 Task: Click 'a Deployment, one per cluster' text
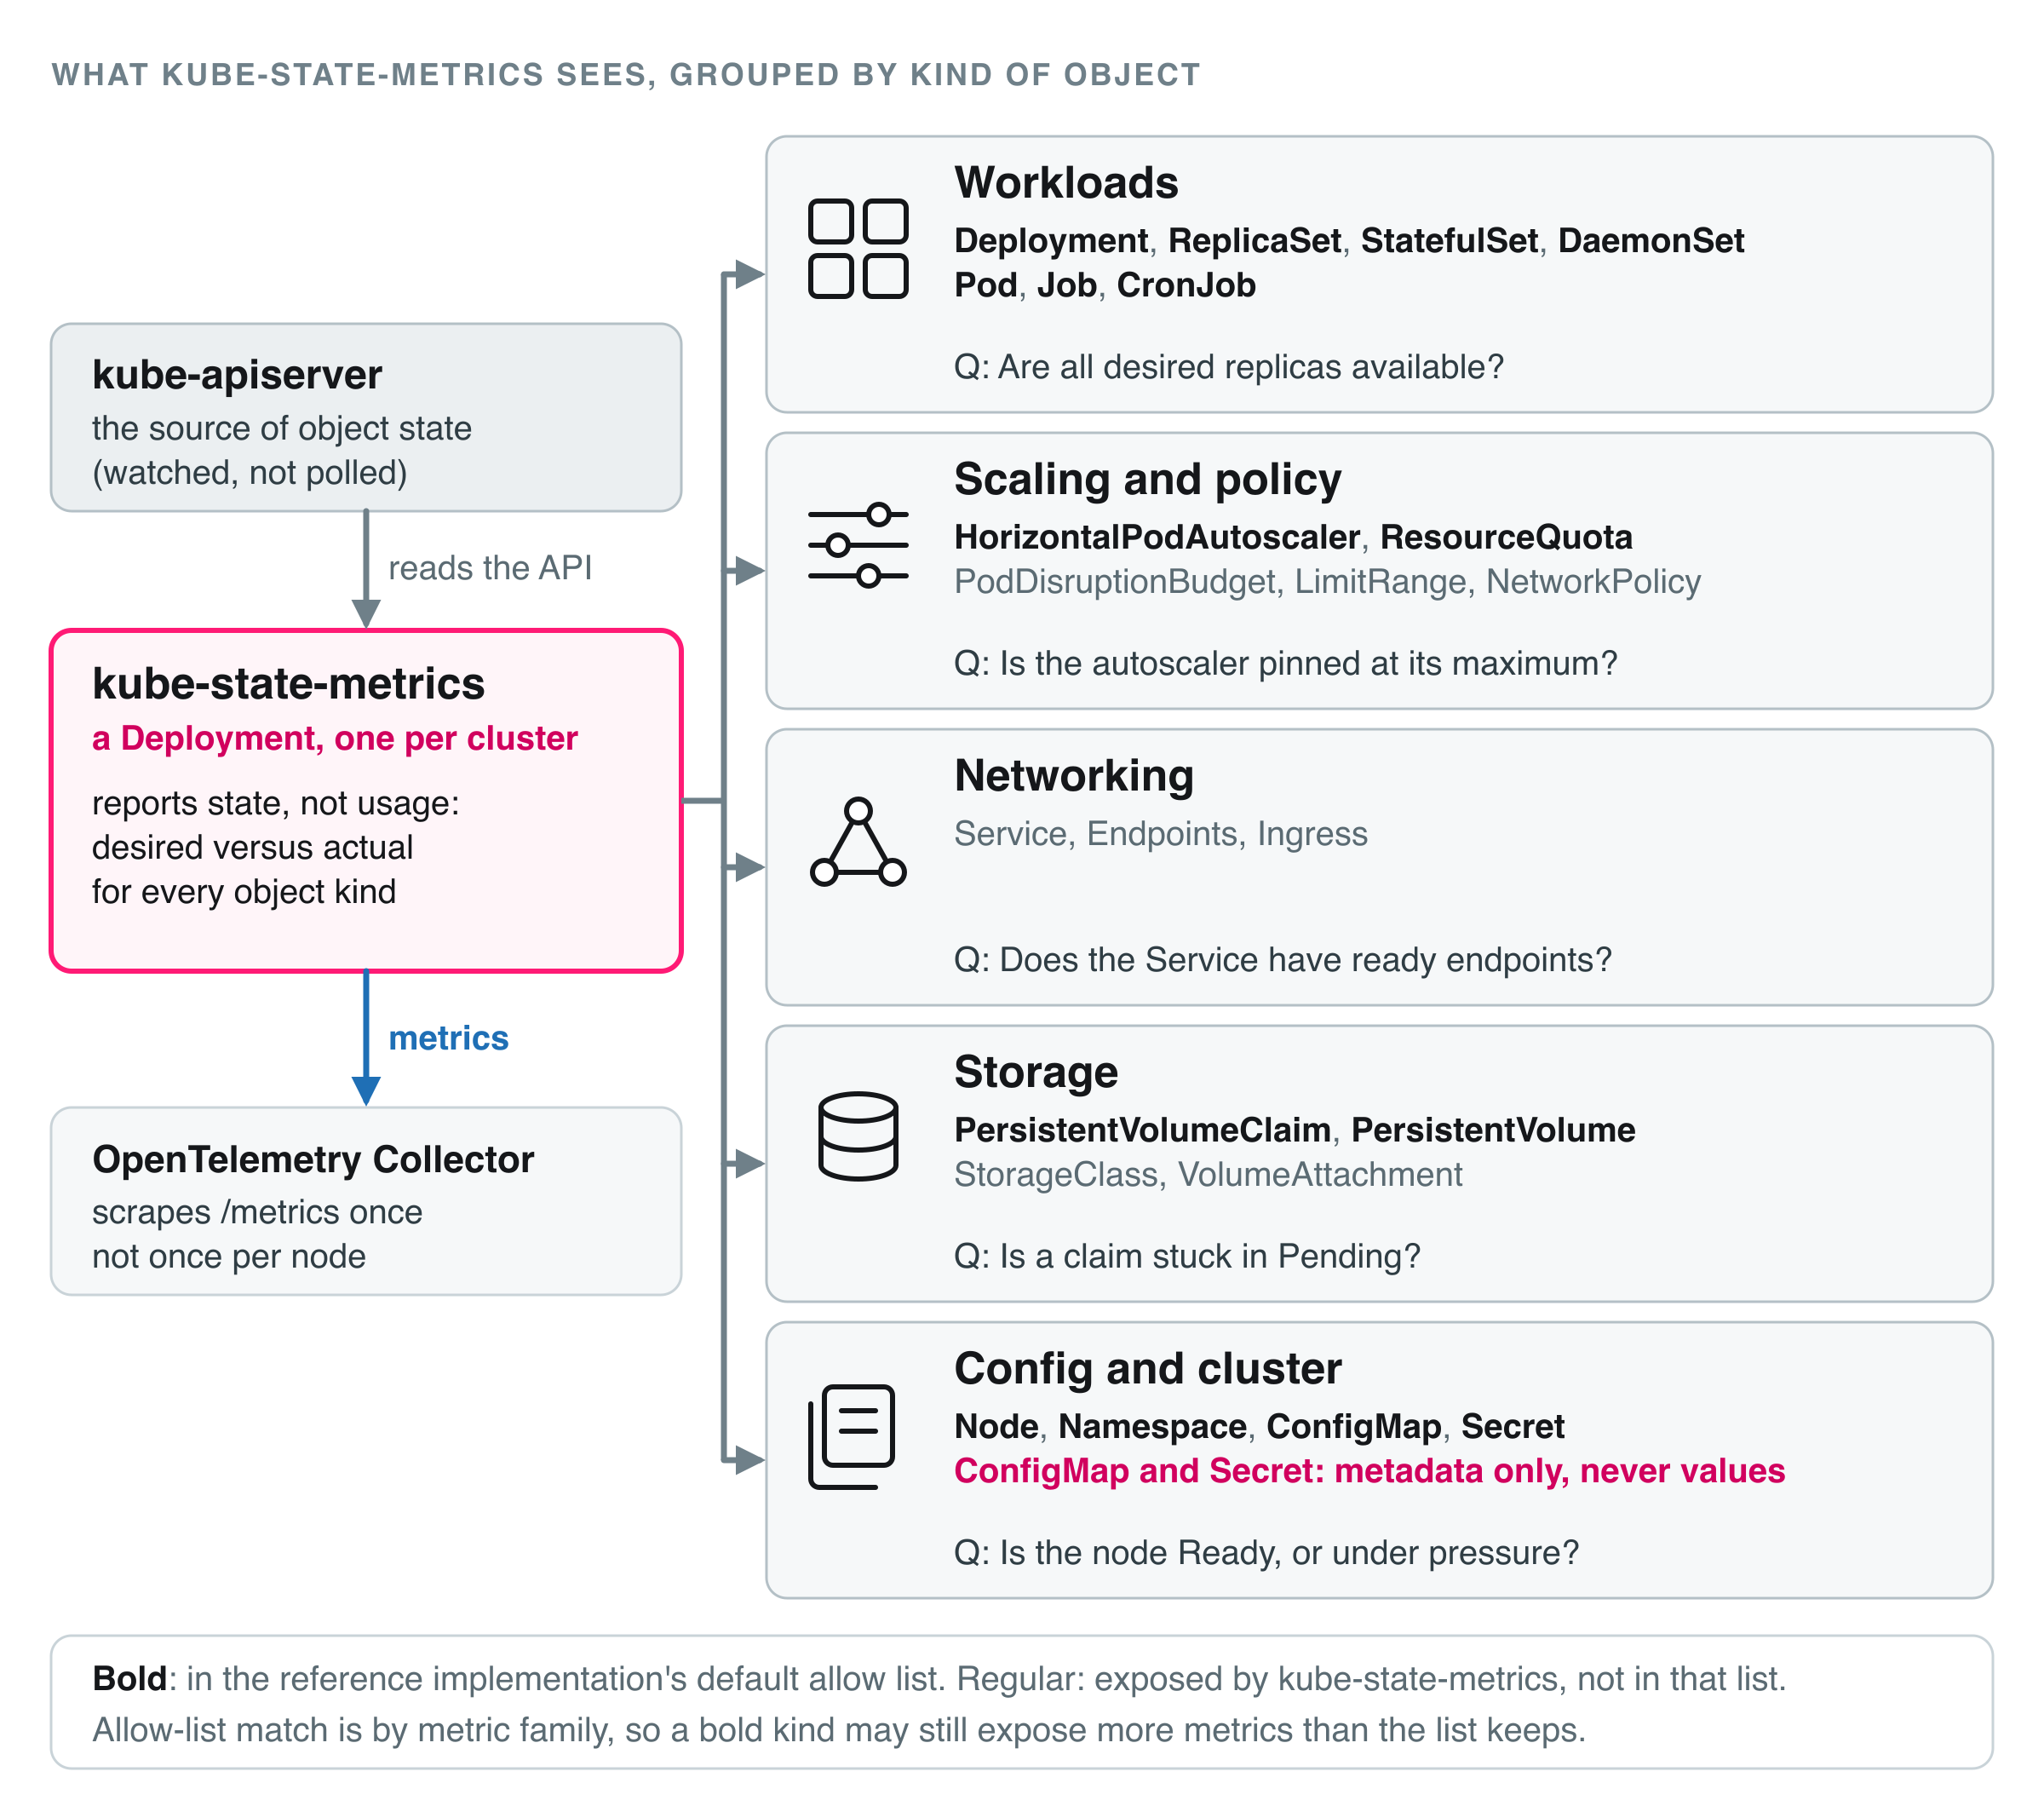335,738
